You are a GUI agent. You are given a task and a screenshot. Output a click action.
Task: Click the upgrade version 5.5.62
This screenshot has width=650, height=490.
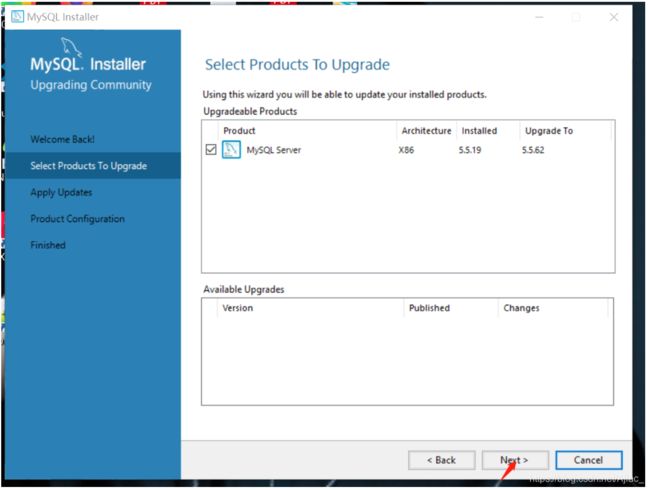533,150
